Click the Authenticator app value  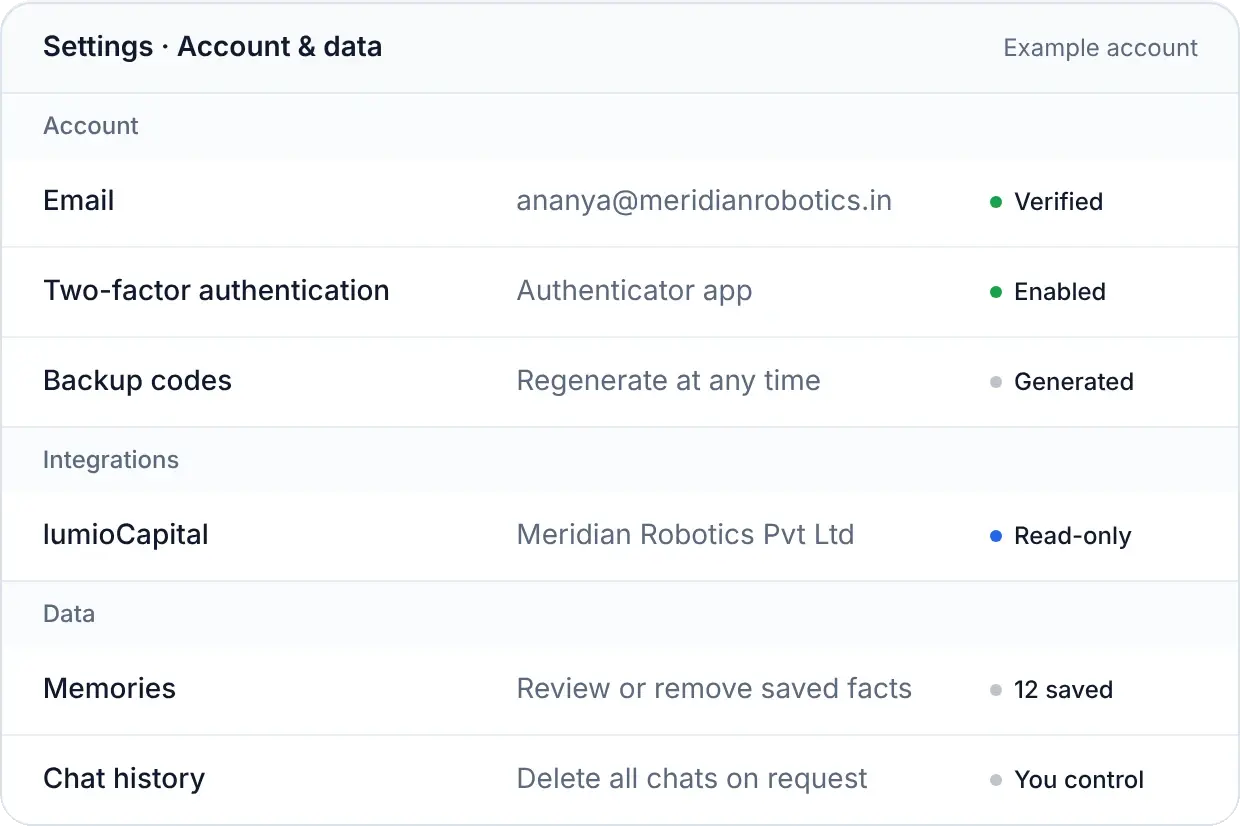click(x=634, y=291)
